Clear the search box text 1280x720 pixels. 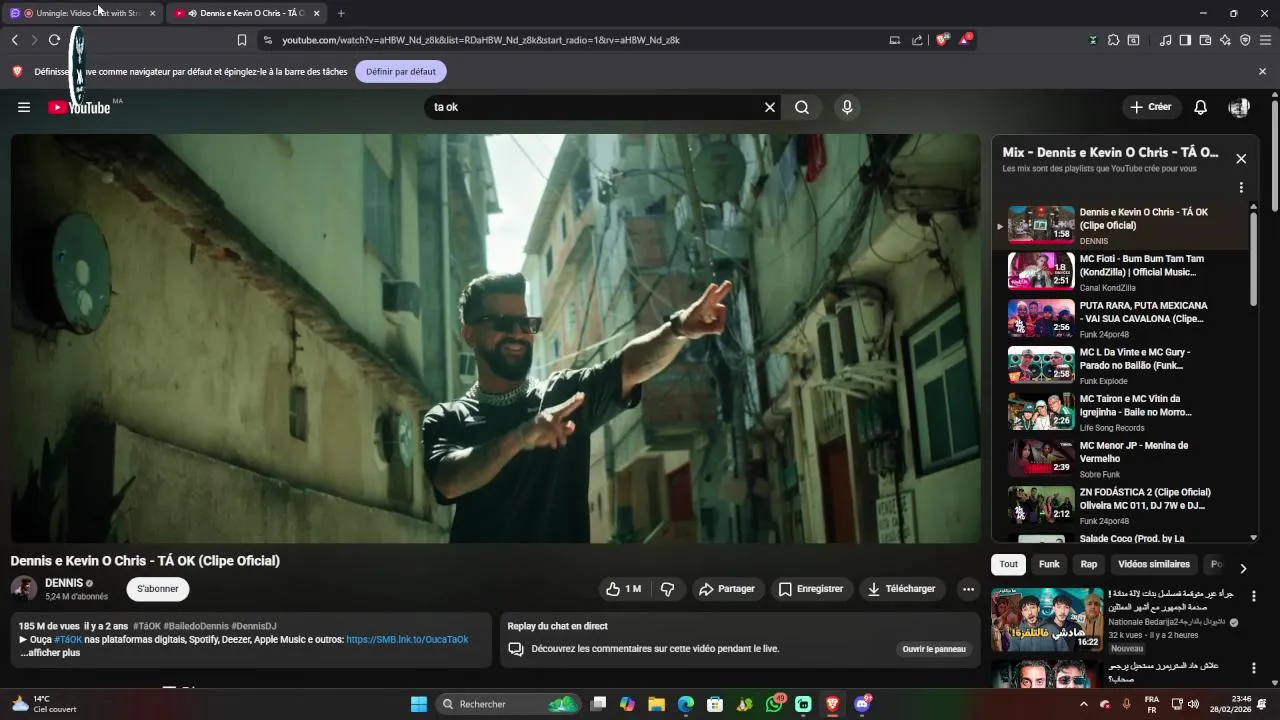pyautogui.click(x=770, y=107)
